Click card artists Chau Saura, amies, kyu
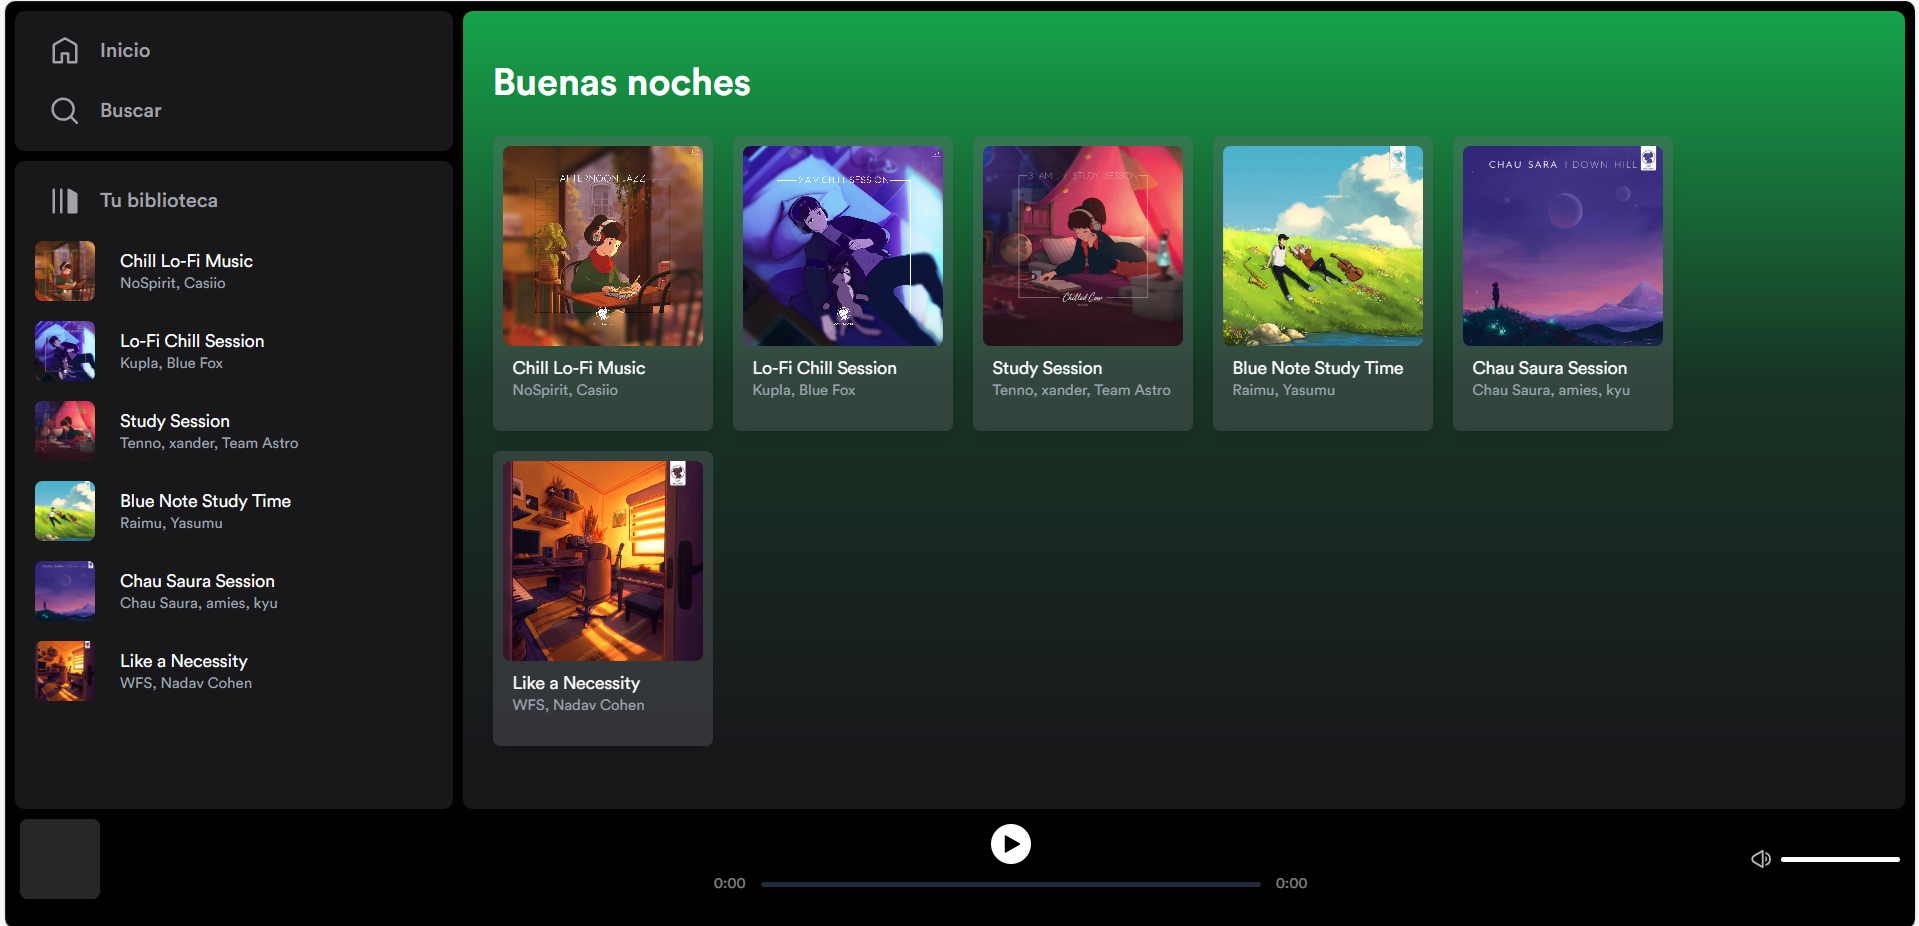The image size is (1919, 926). (x=1551, y=390)
